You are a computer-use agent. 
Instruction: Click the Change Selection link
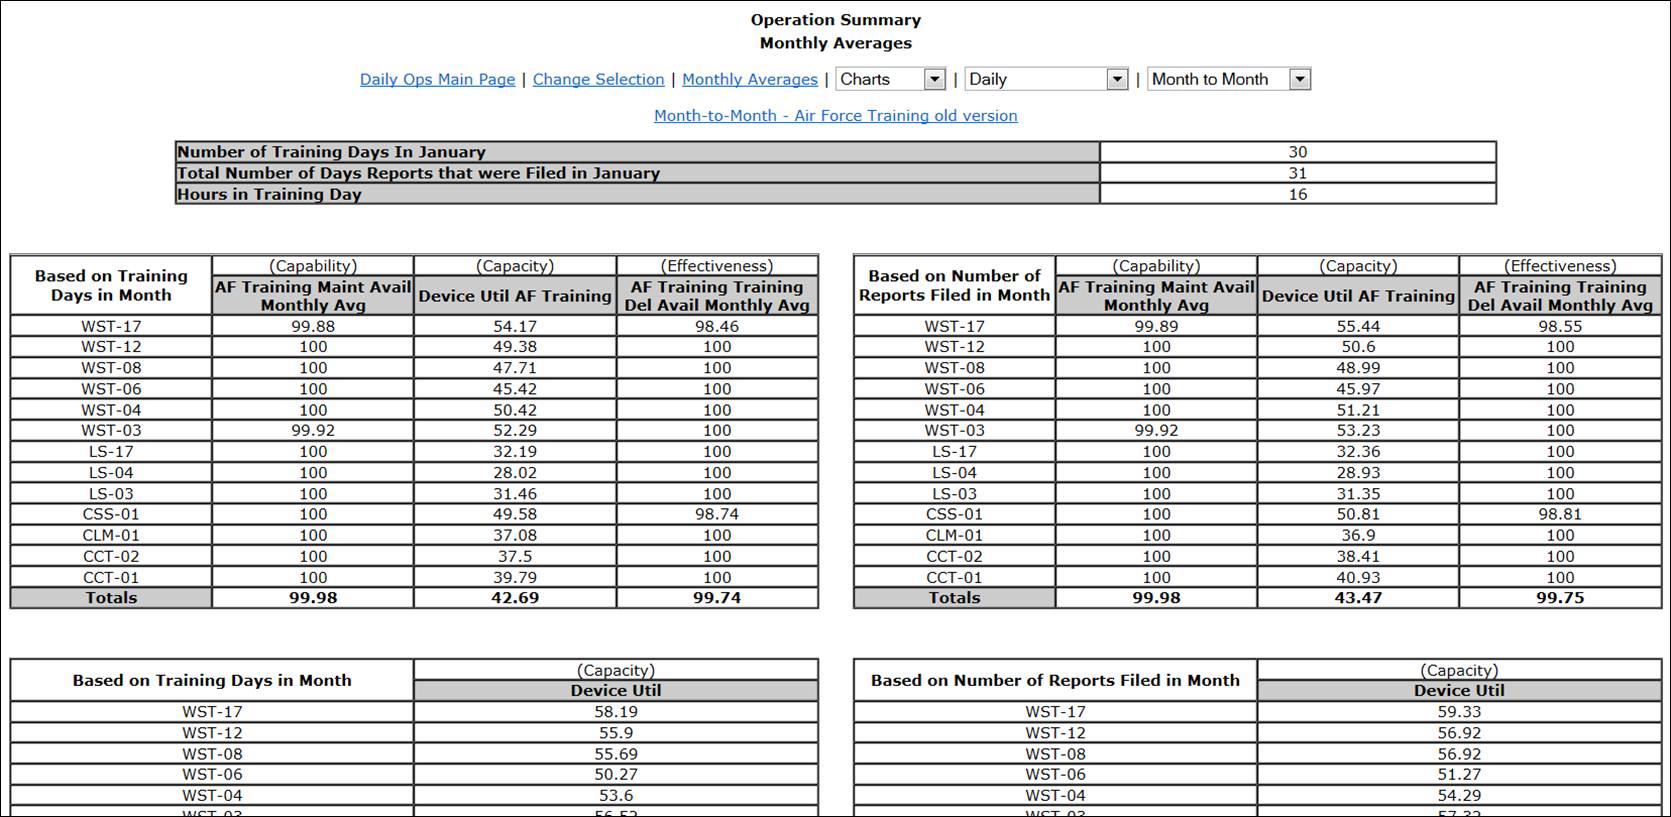pos(598,79)
